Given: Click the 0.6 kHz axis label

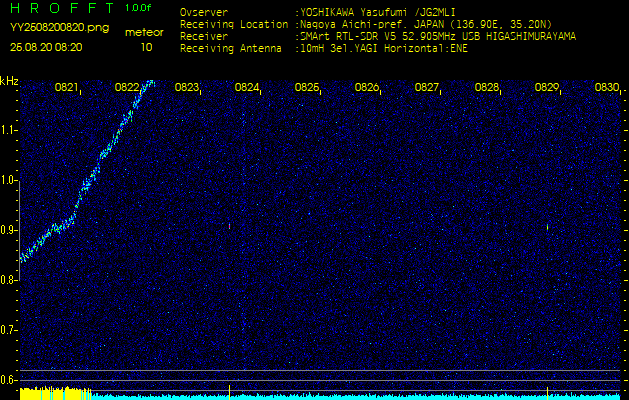Looking at the screenshot, I should 7,380.
